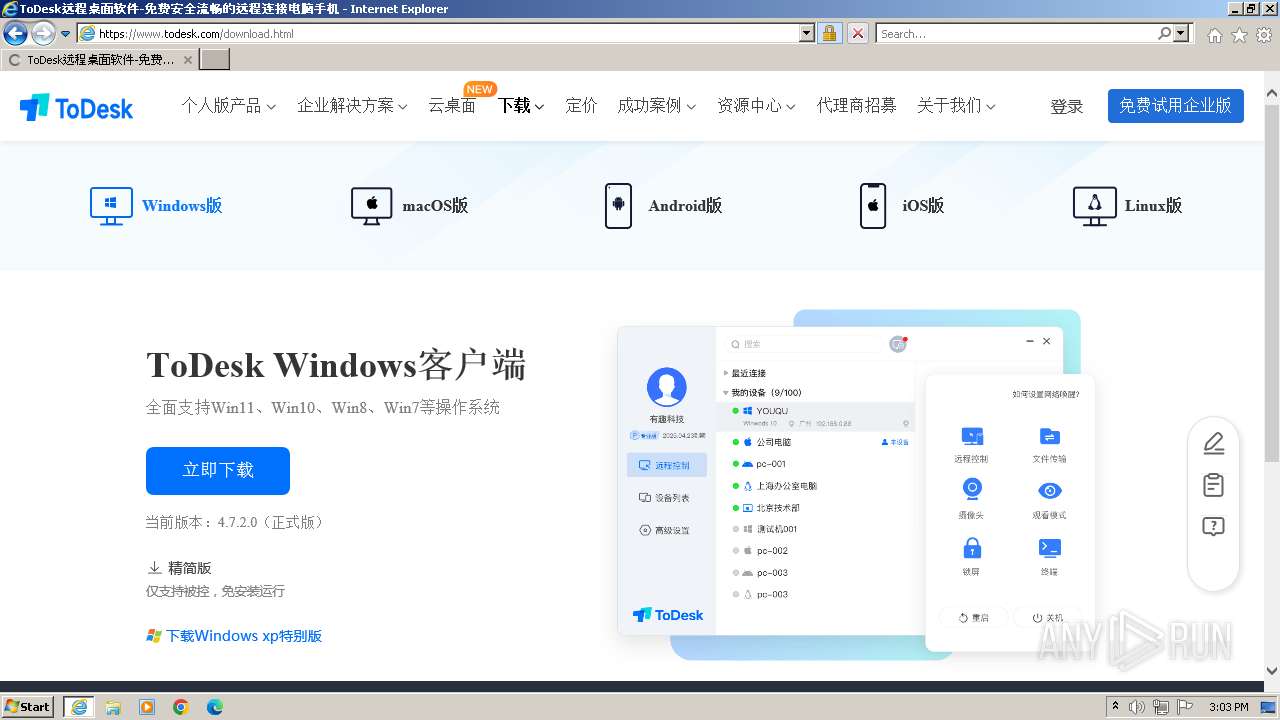The height and width of the screenshot is (720, 1280).
Task: Click the taskbar clock showing 3:03 PM
Action: click(x=1228, y=707)
